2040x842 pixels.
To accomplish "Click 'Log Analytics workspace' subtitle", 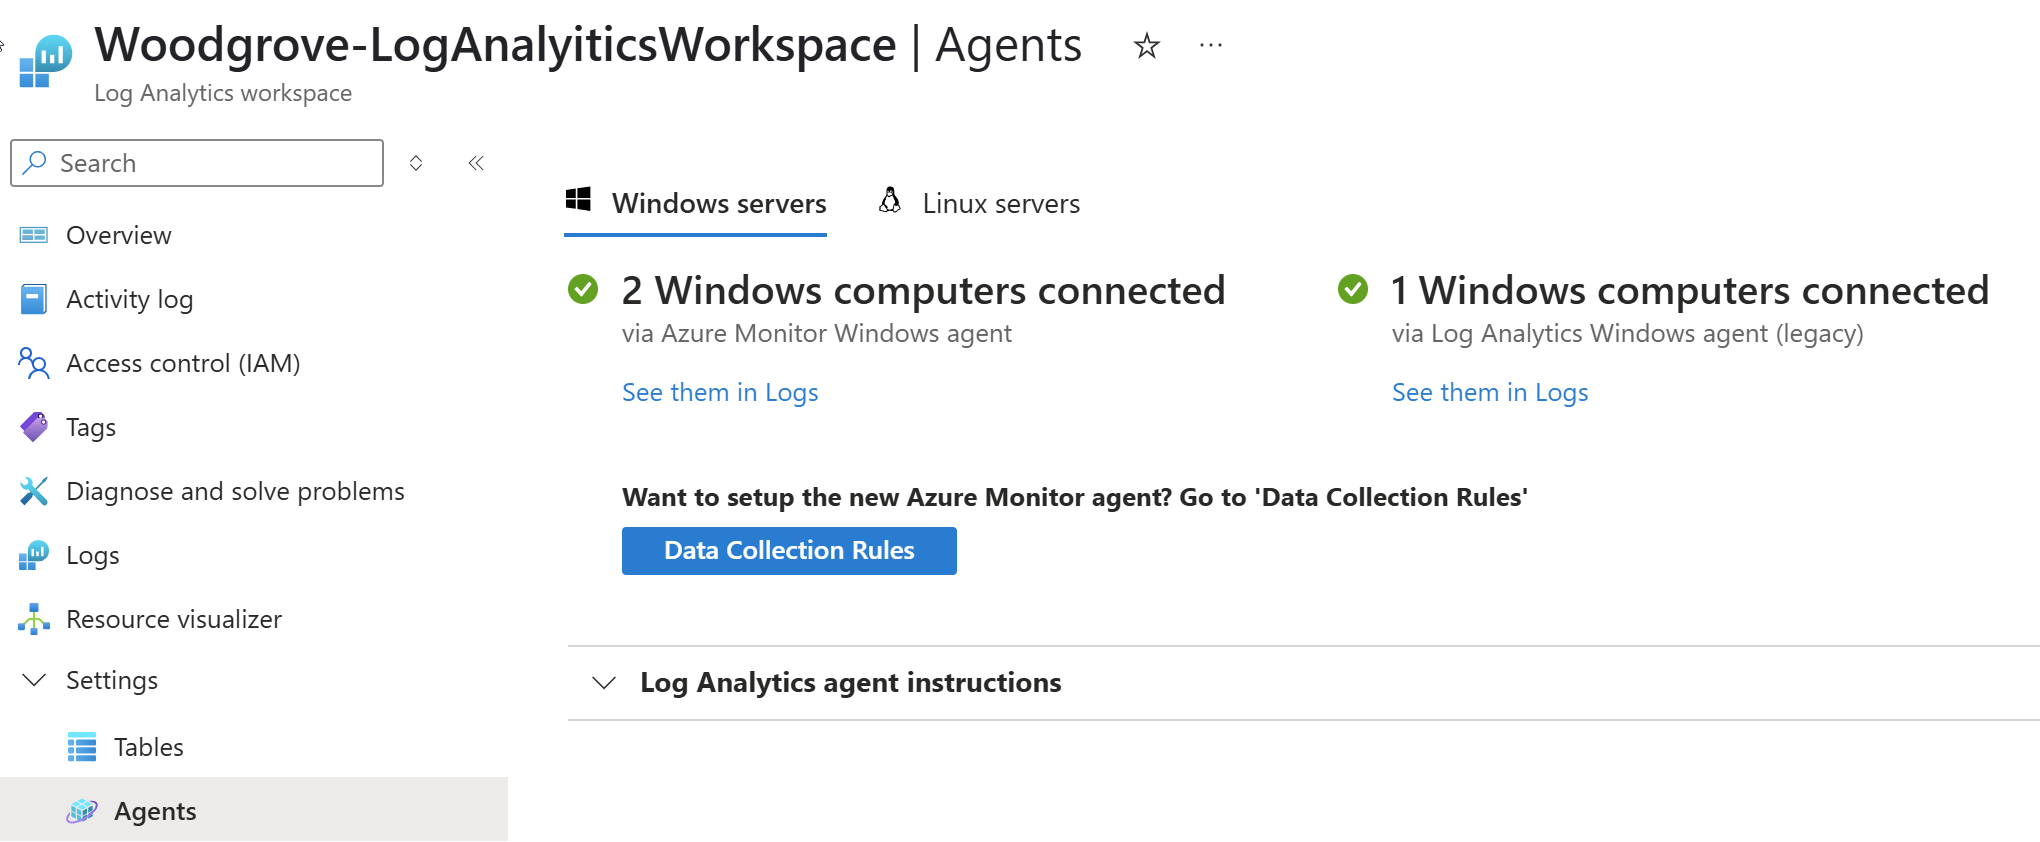I will (x=223, y=93).
